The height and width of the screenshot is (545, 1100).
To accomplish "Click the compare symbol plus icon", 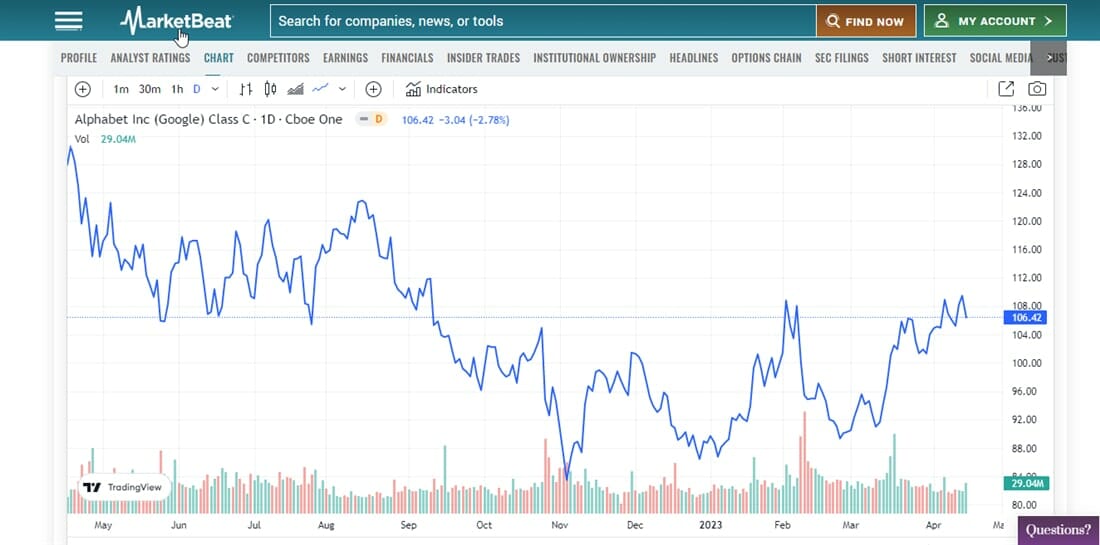I will pos(373,89).
